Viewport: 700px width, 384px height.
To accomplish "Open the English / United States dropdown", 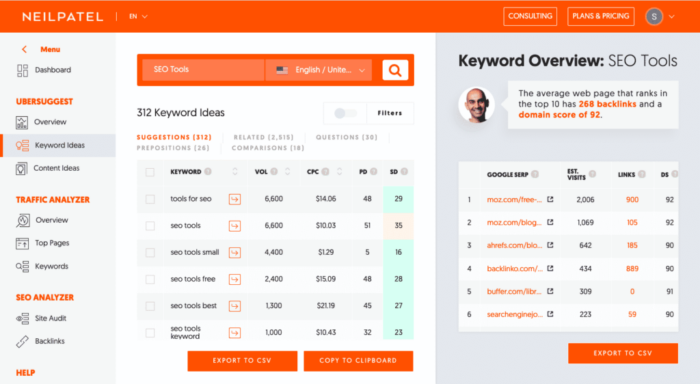I will [x=319, y=70].
